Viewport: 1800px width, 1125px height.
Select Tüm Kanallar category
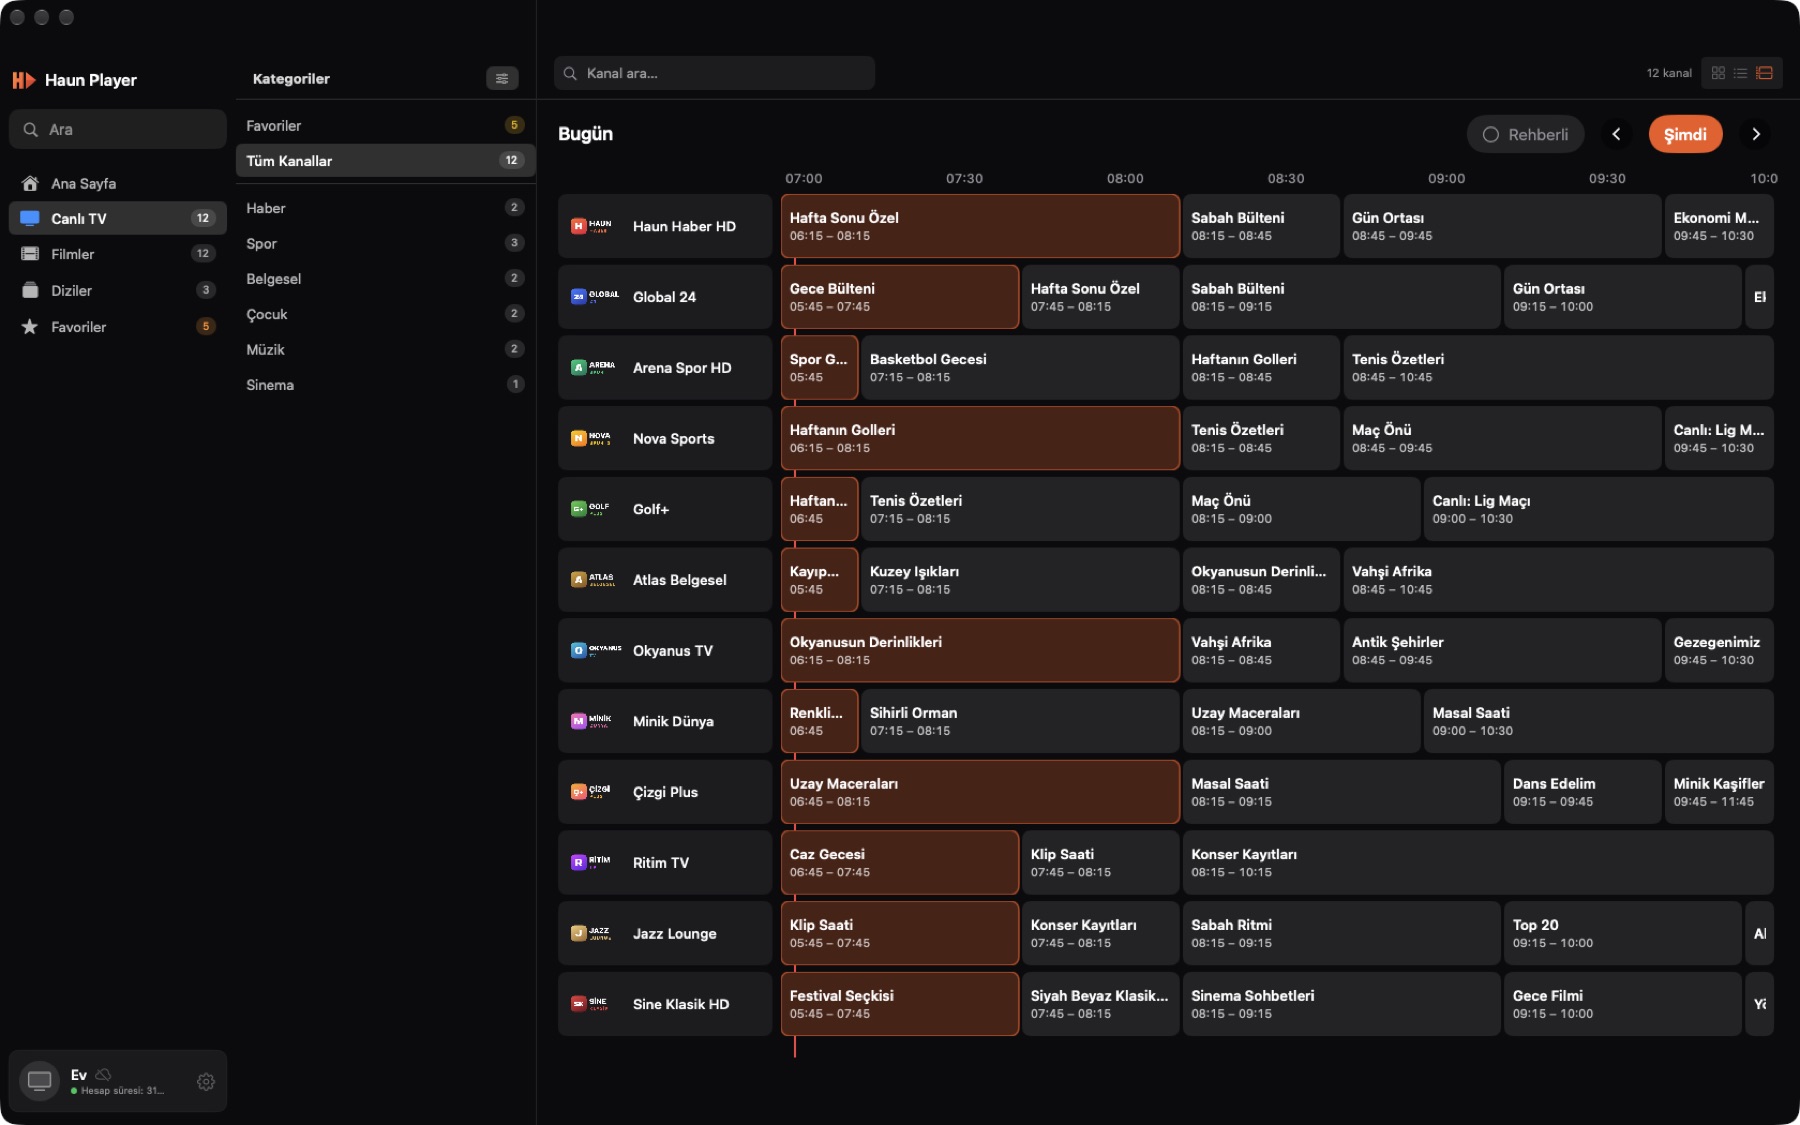[385, 160]
